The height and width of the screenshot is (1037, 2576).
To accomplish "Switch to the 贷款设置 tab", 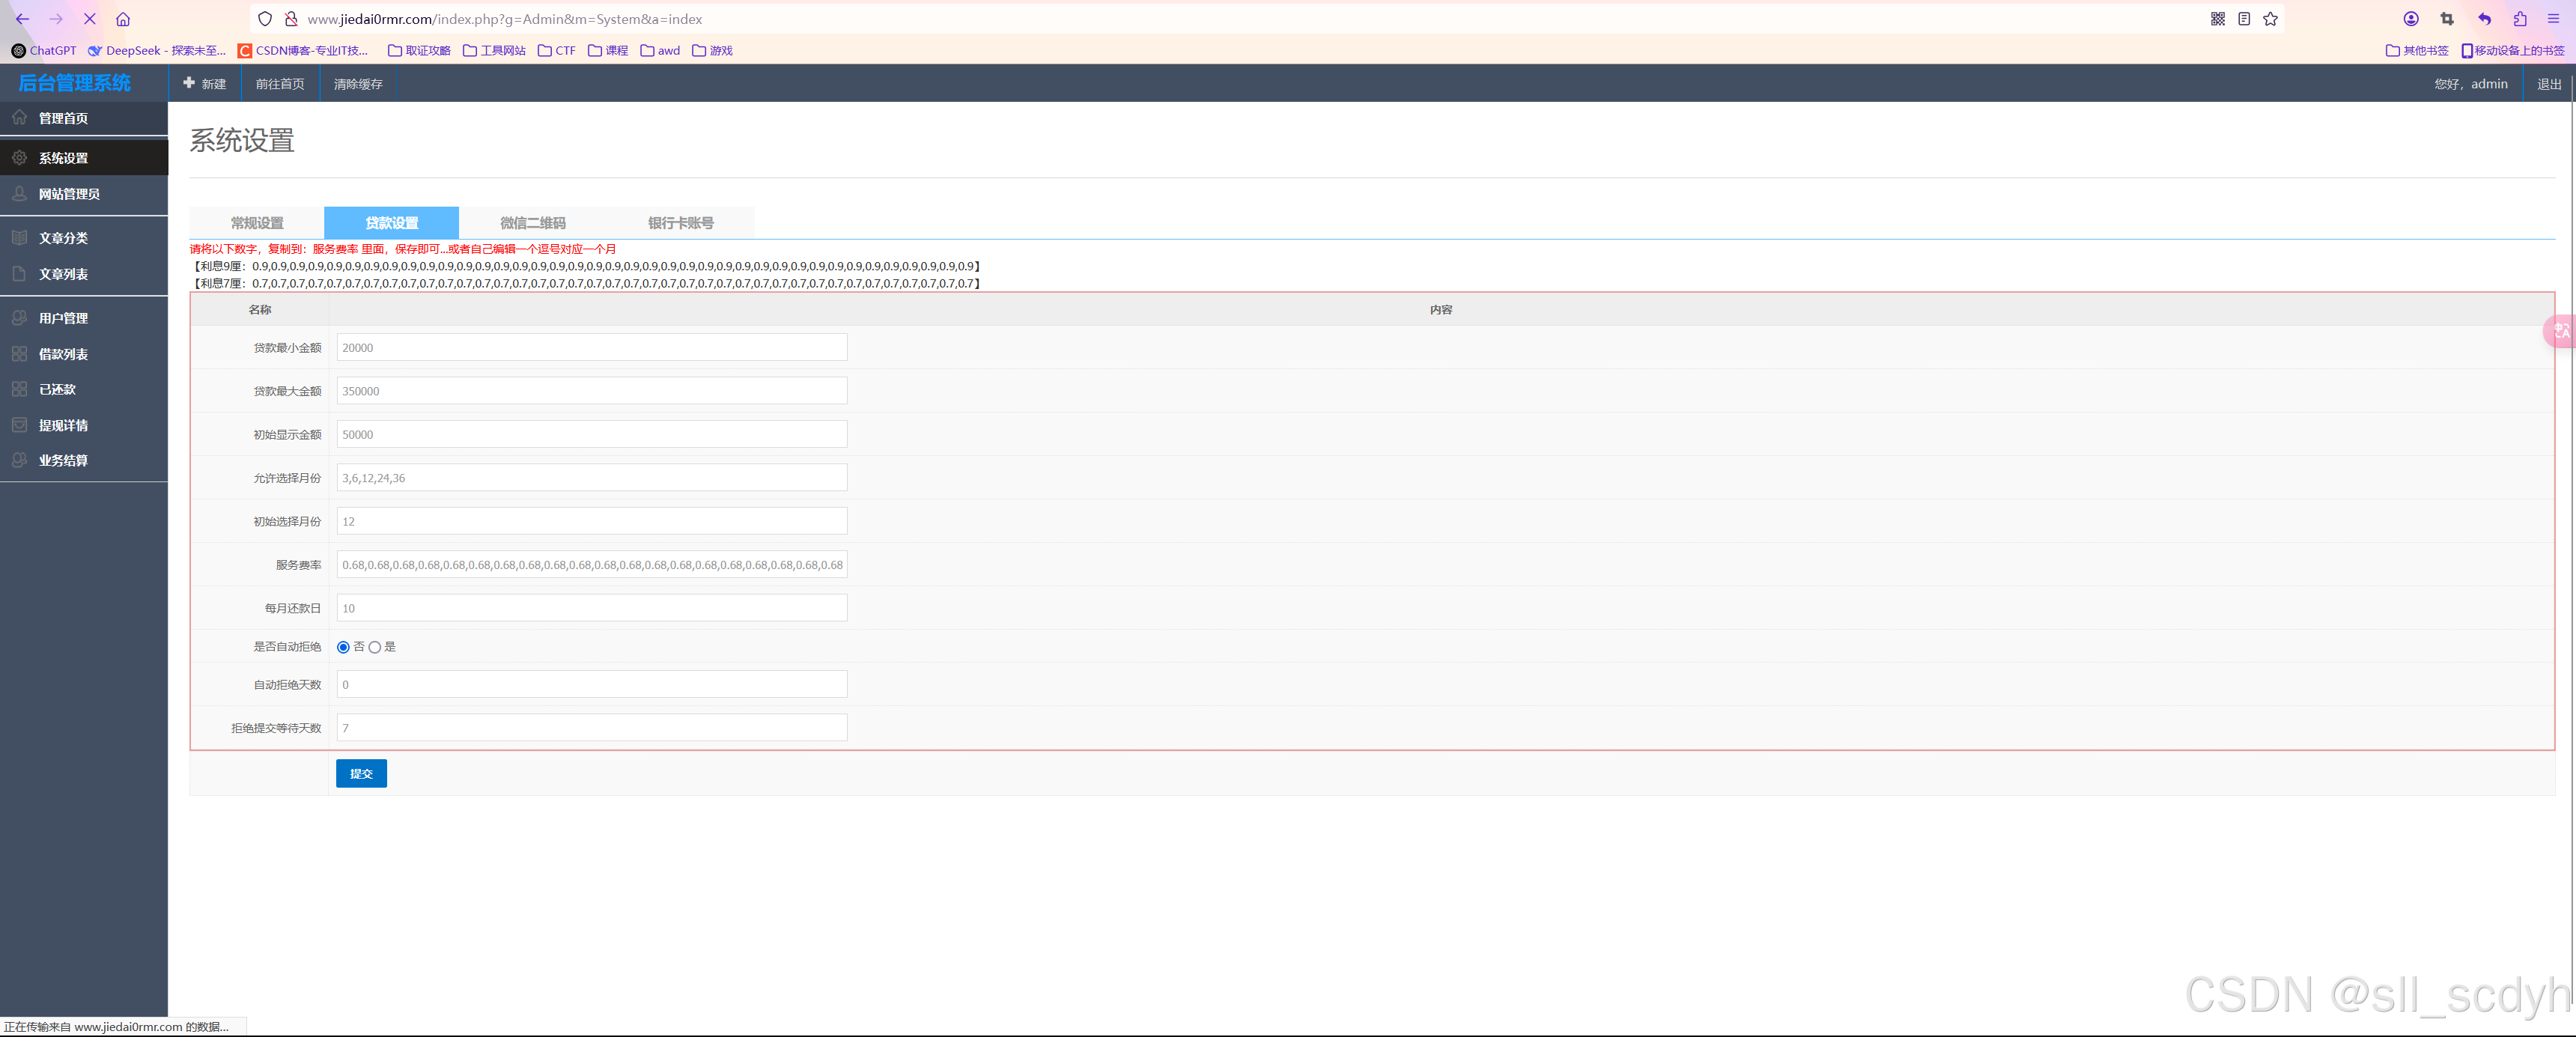I will [392, 223].
